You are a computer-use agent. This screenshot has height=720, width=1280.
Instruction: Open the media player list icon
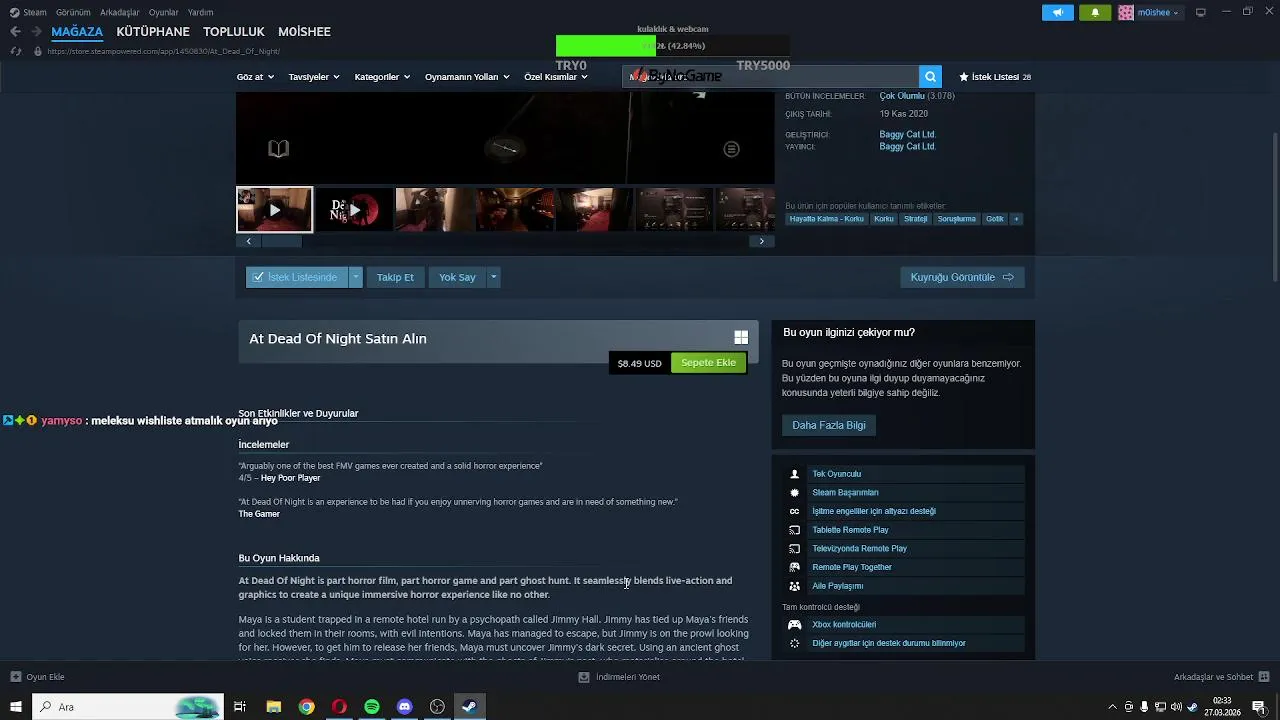(x=732, y=149)
